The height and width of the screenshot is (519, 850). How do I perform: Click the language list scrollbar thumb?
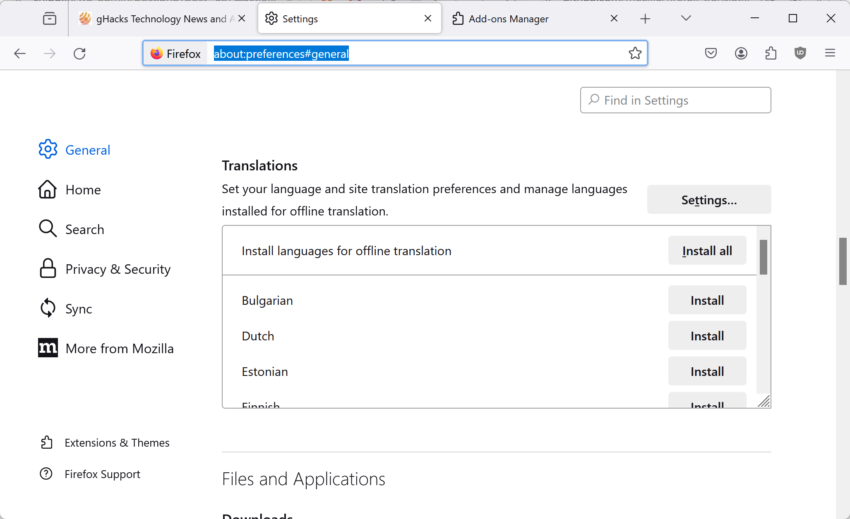pyautogui.click(x=763, y=257)
